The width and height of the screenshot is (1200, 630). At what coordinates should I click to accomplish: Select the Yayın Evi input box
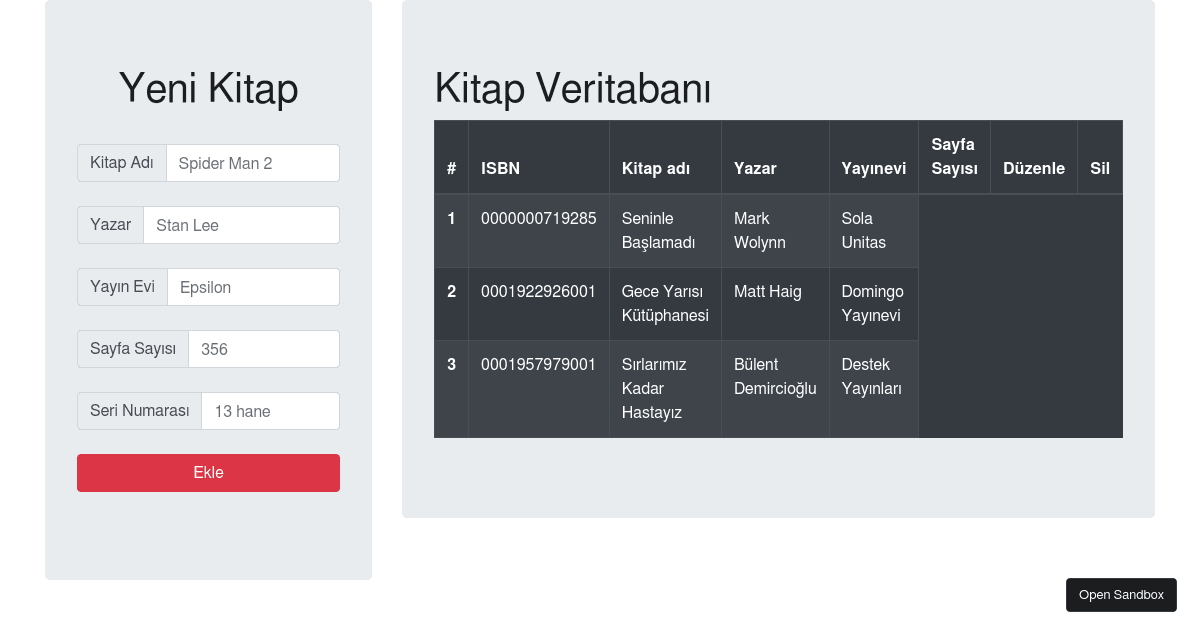[x=253, y=287]
